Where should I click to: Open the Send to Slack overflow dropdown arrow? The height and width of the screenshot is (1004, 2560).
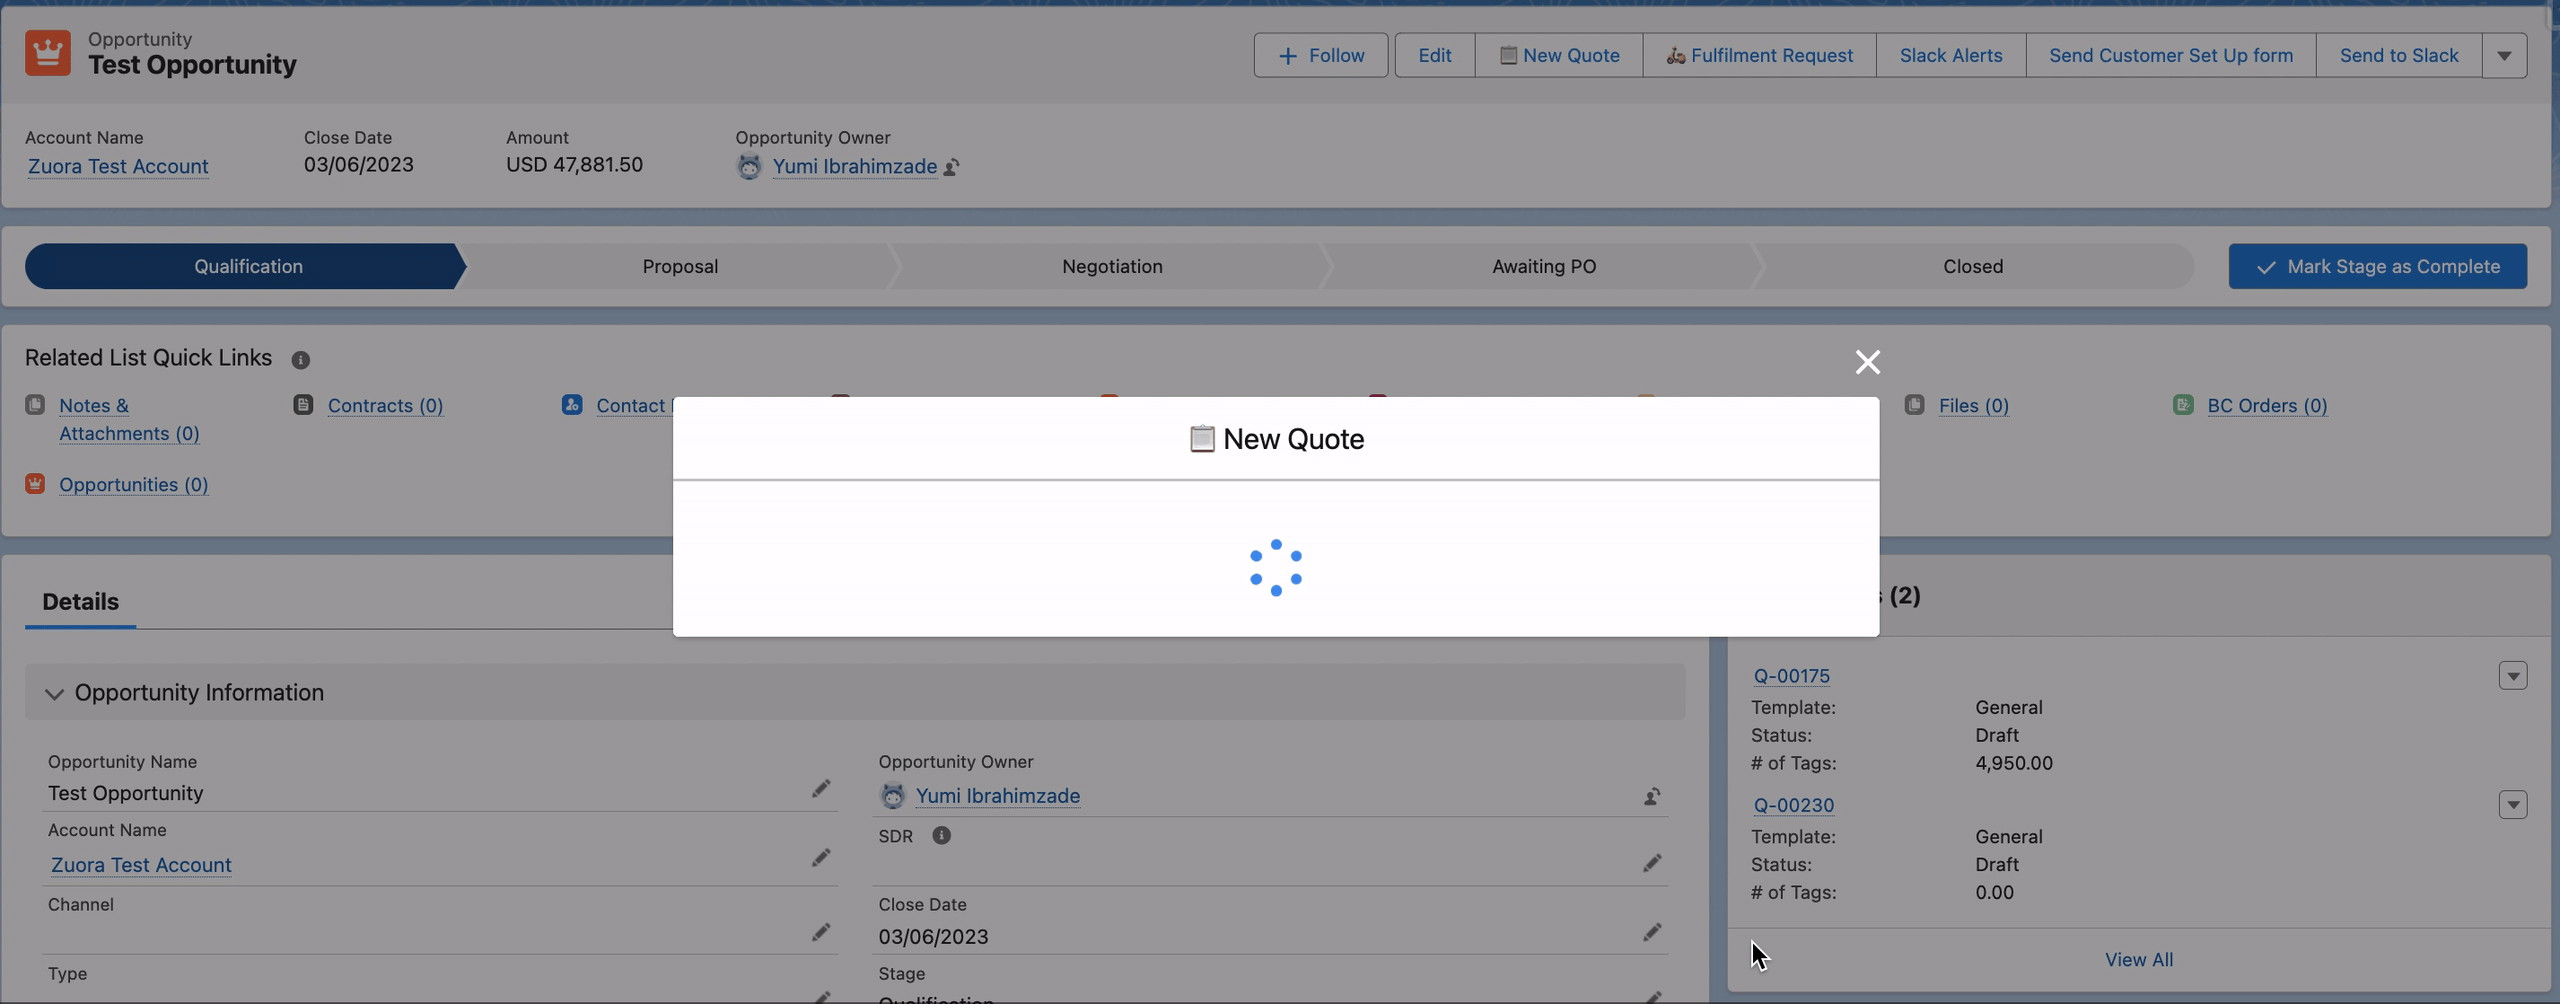pos(2505,55)
